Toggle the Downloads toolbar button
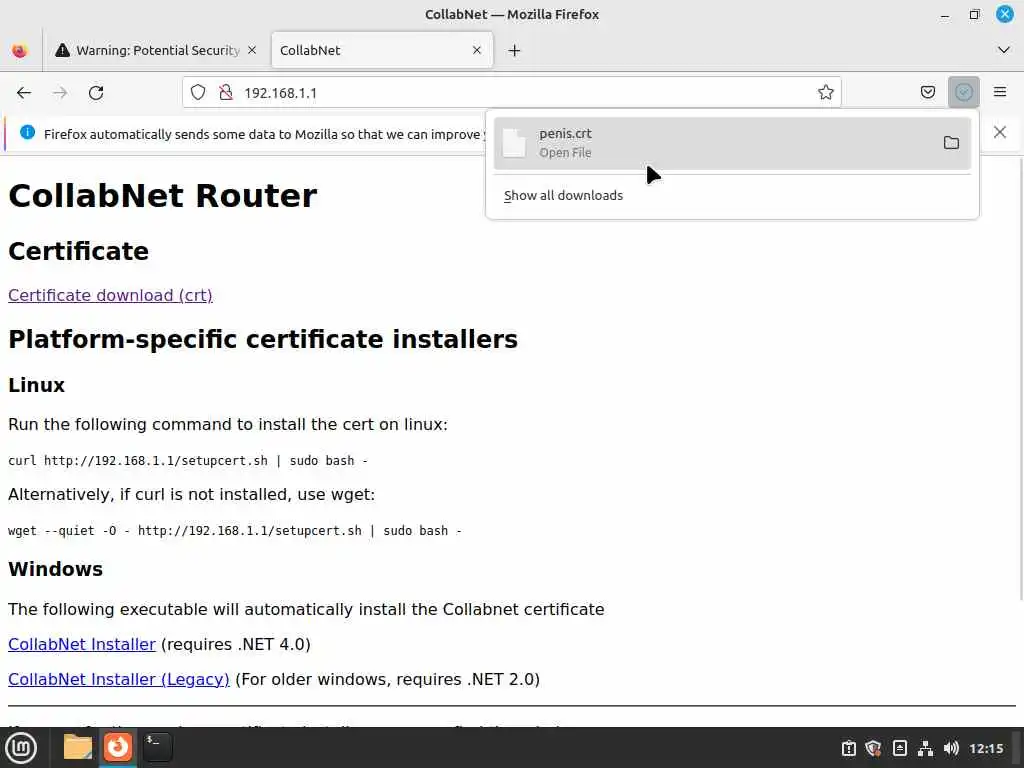Viewport: 1024px width, 768px height. point(963,92)
